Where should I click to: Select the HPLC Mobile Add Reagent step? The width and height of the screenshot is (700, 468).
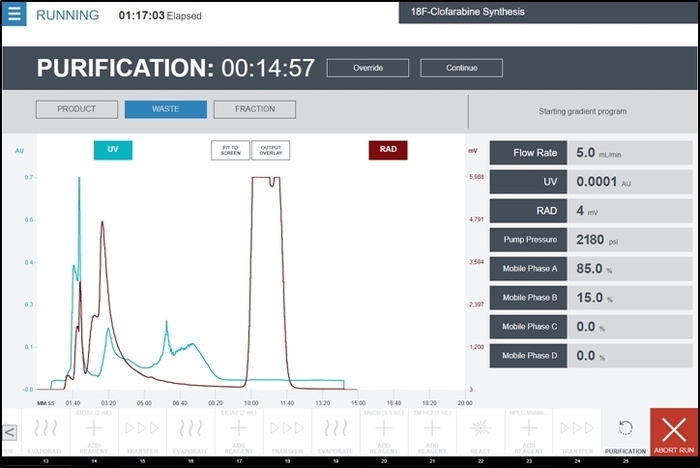tap(529, 431)
